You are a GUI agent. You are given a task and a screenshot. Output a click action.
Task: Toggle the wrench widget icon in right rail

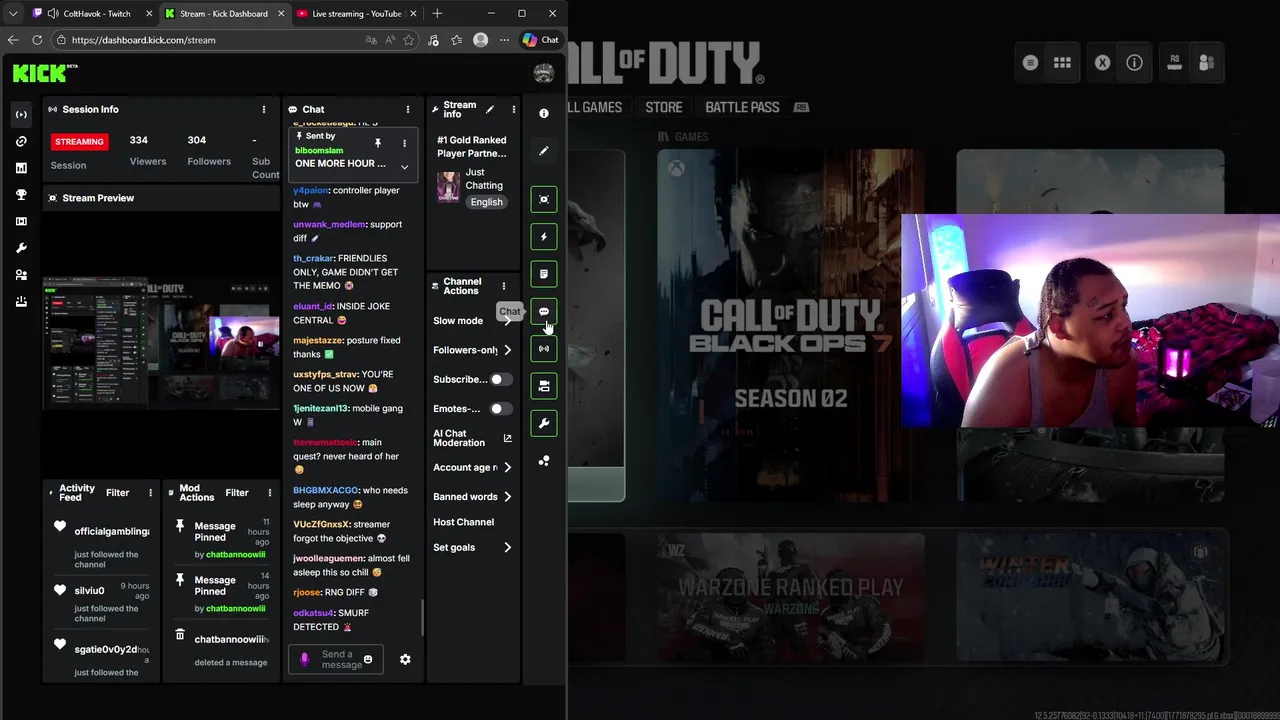click(x=544, y=423)
